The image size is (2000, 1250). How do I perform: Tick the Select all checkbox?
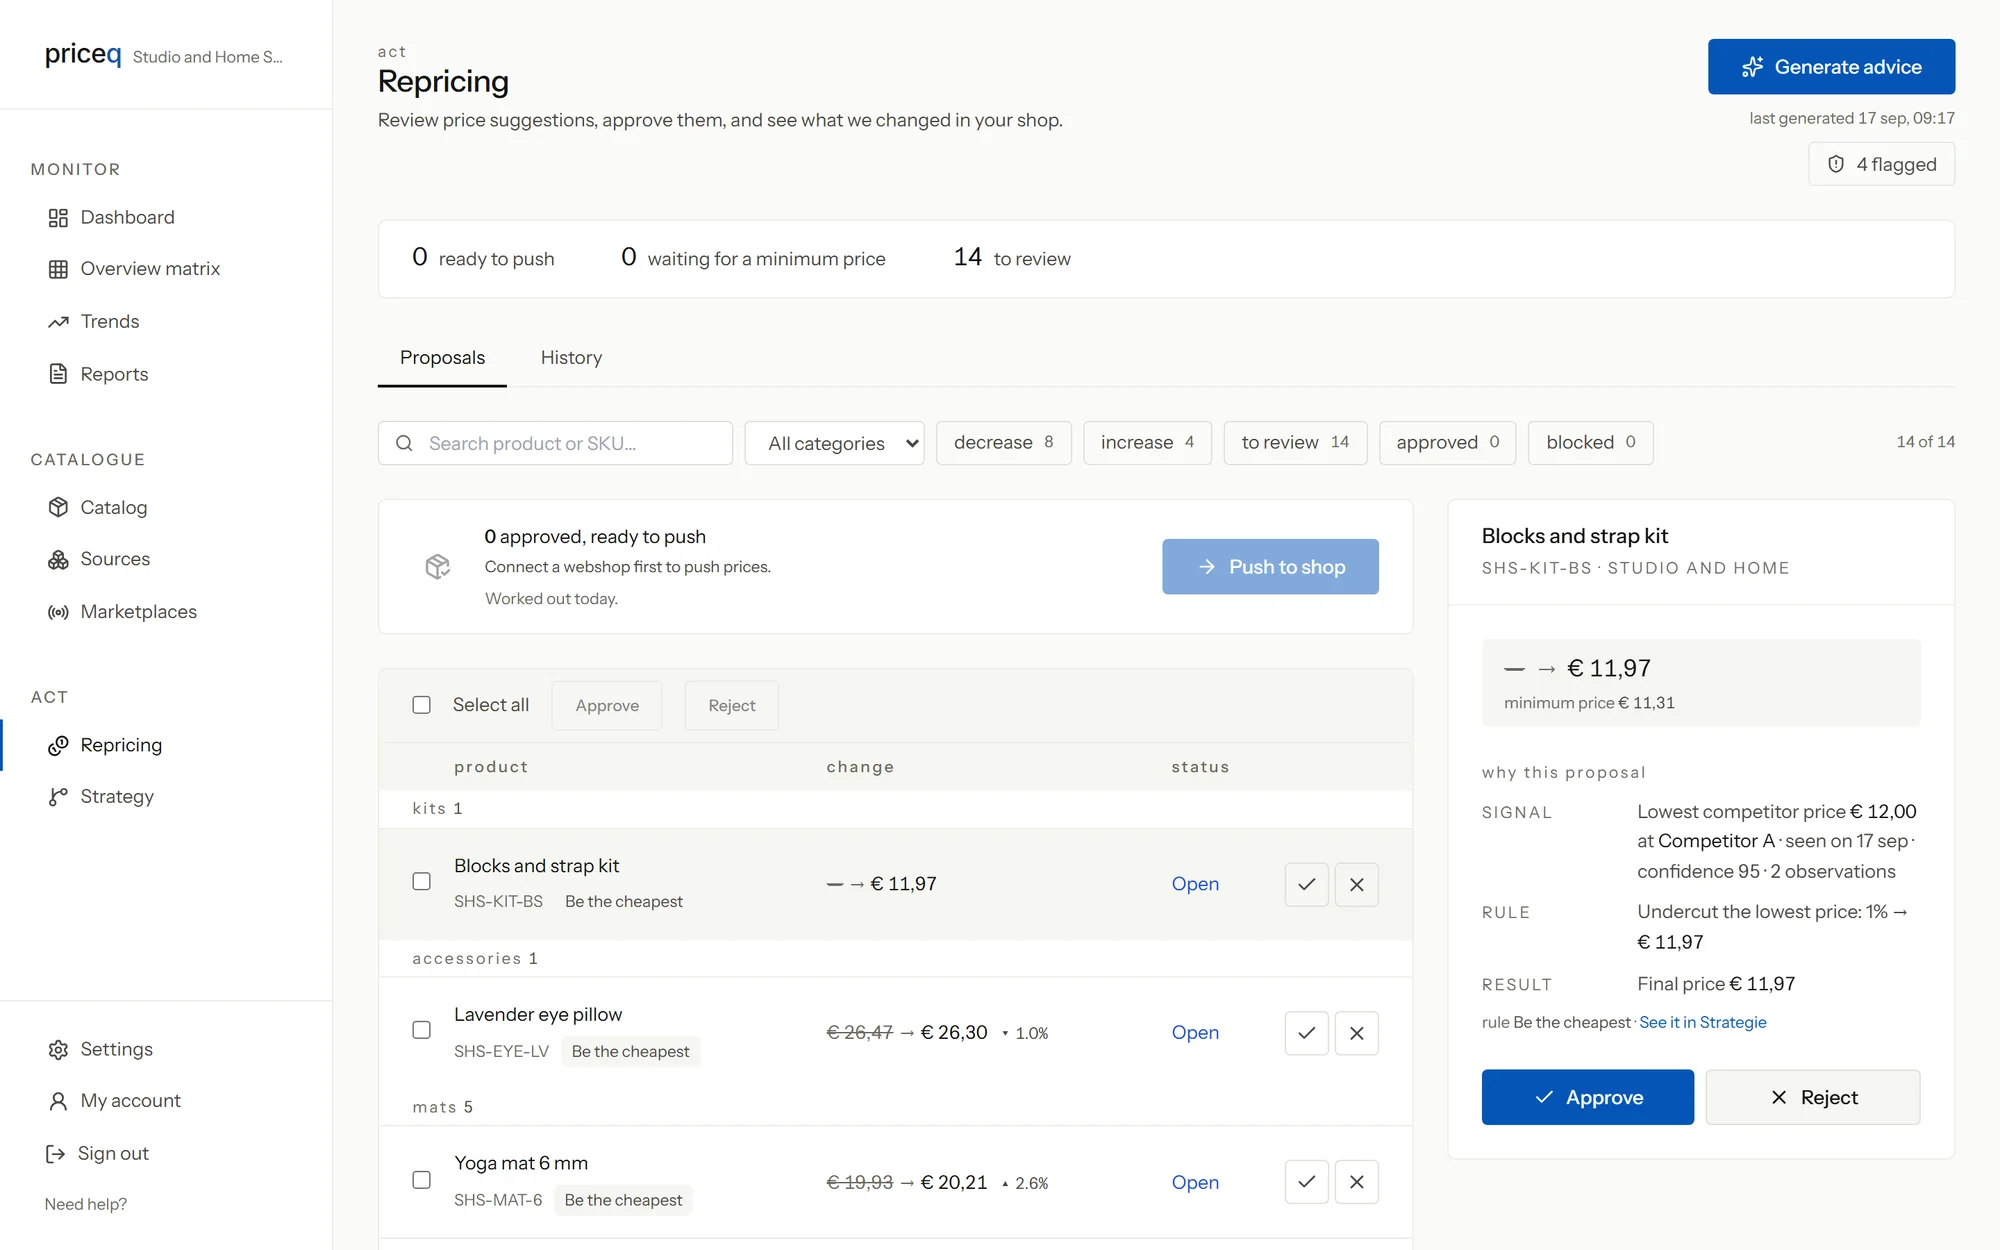(422, 705)
